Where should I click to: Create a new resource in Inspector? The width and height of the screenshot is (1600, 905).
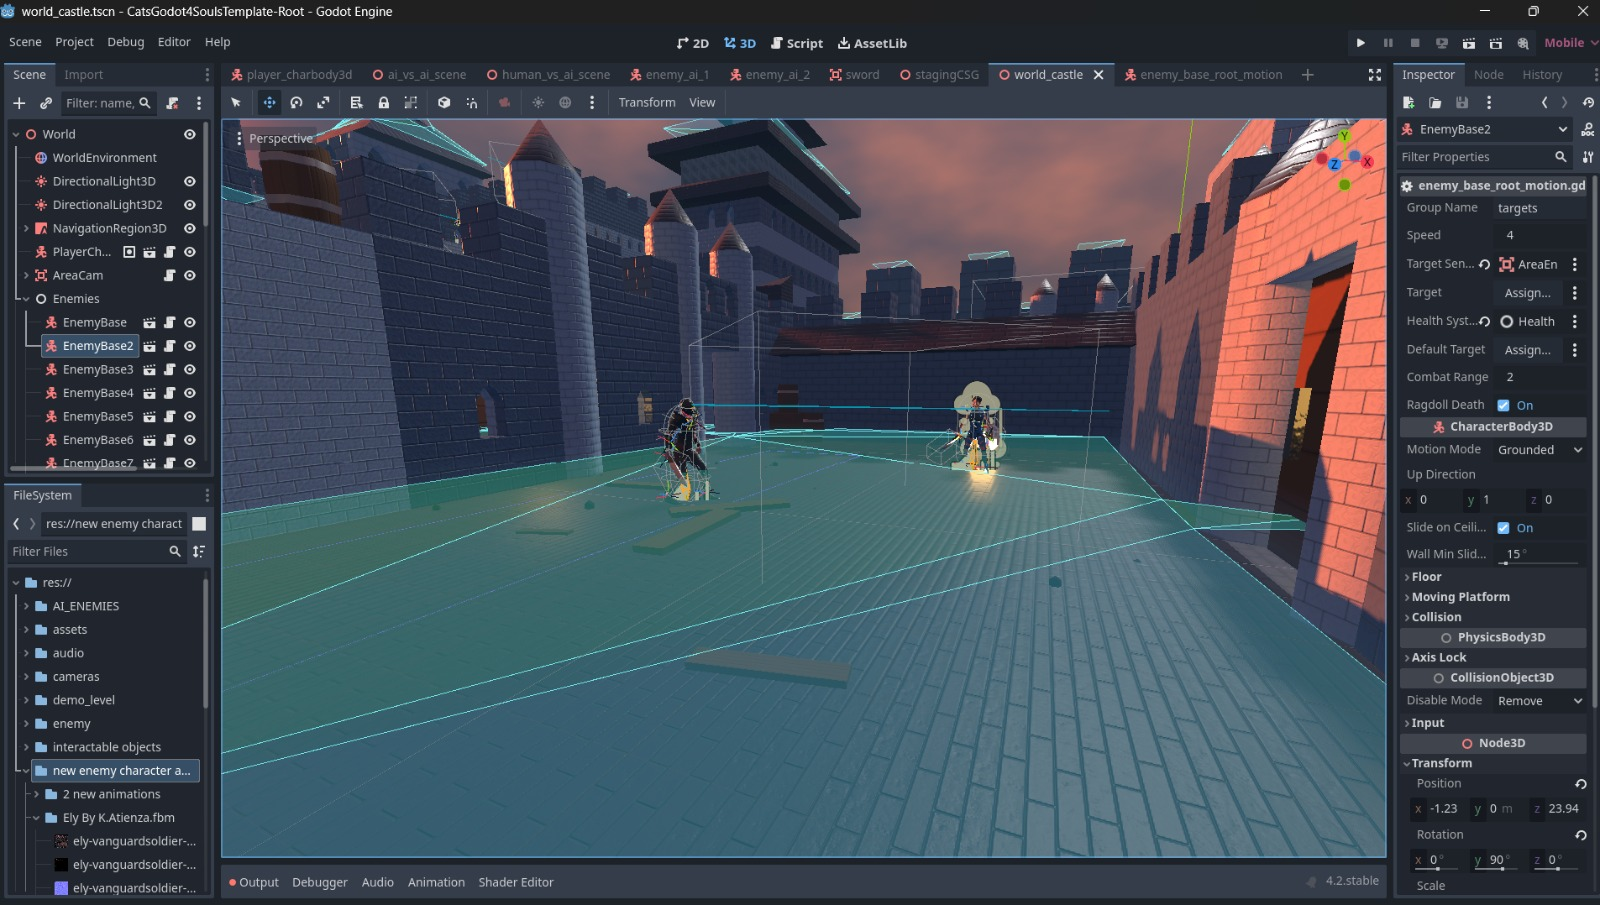pos(1408,102)
